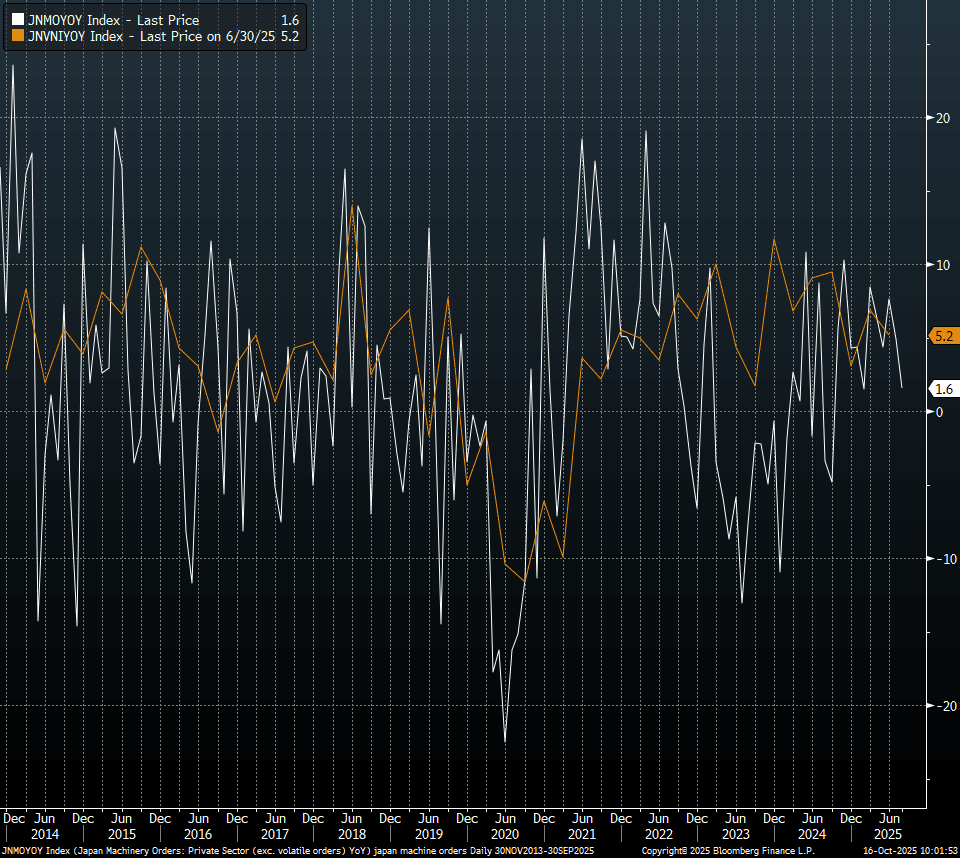This screenshot has width=960, height=858.
Task: Select the 2014 year label on the time axis
Action: pos(45,834)
